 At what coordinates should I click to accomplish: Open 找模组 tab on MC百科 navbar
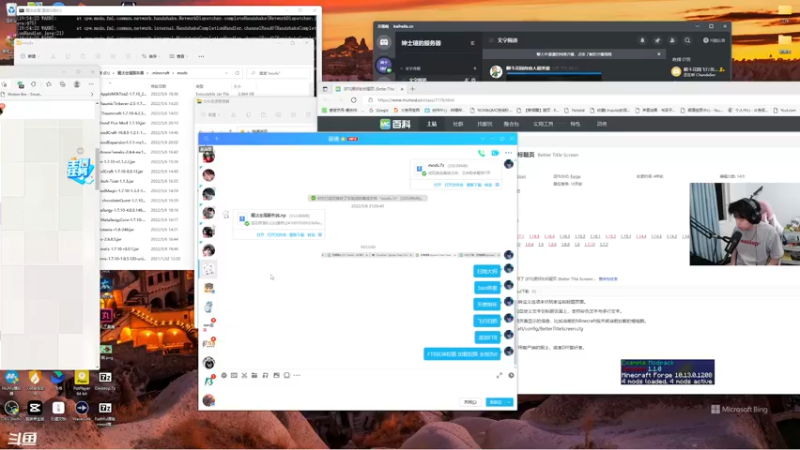point(484,124)
